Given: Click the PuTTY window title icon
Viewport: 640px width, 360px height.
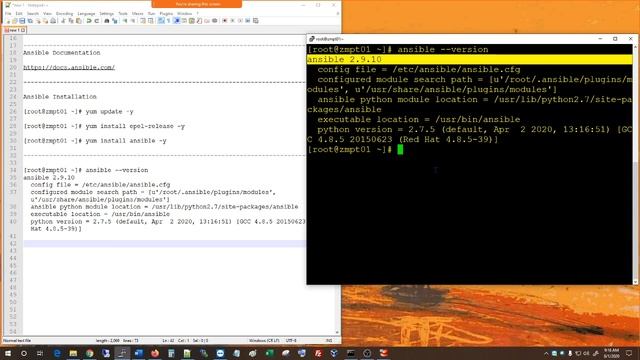Looking at the screenshot, I should tap(312, 39).
